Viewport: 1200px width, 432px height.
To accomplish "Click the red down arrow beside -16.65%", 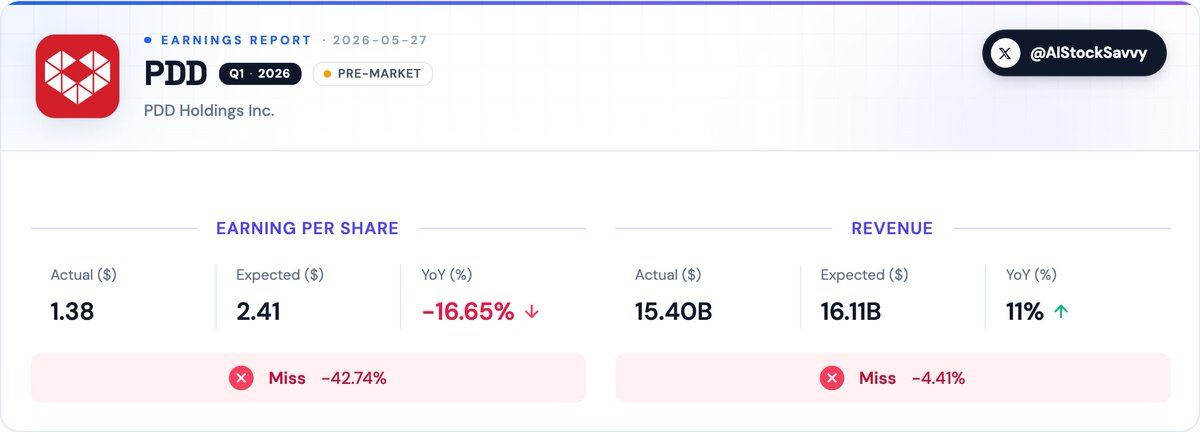I will click(532, 312).
